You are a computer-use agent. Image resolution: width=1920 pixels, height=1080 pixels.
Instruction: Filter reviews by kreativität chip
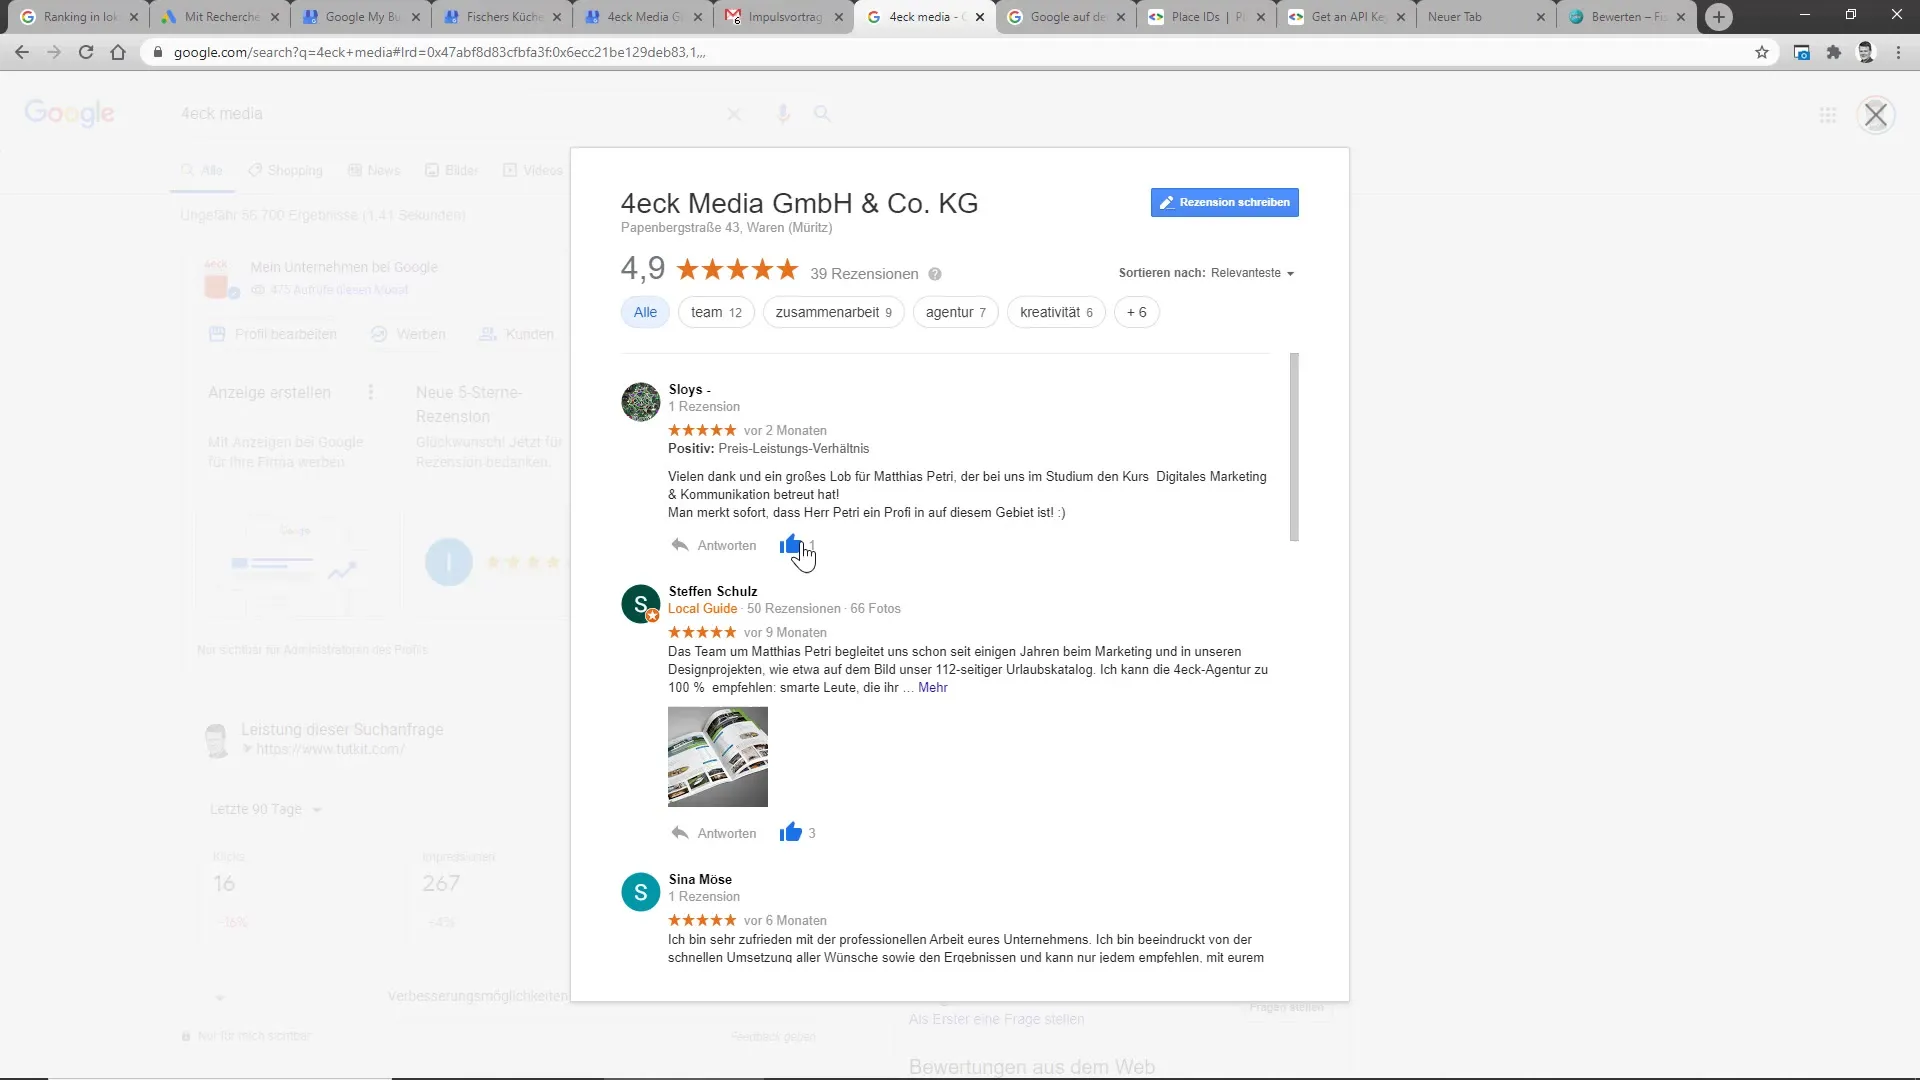[1056, 312]
